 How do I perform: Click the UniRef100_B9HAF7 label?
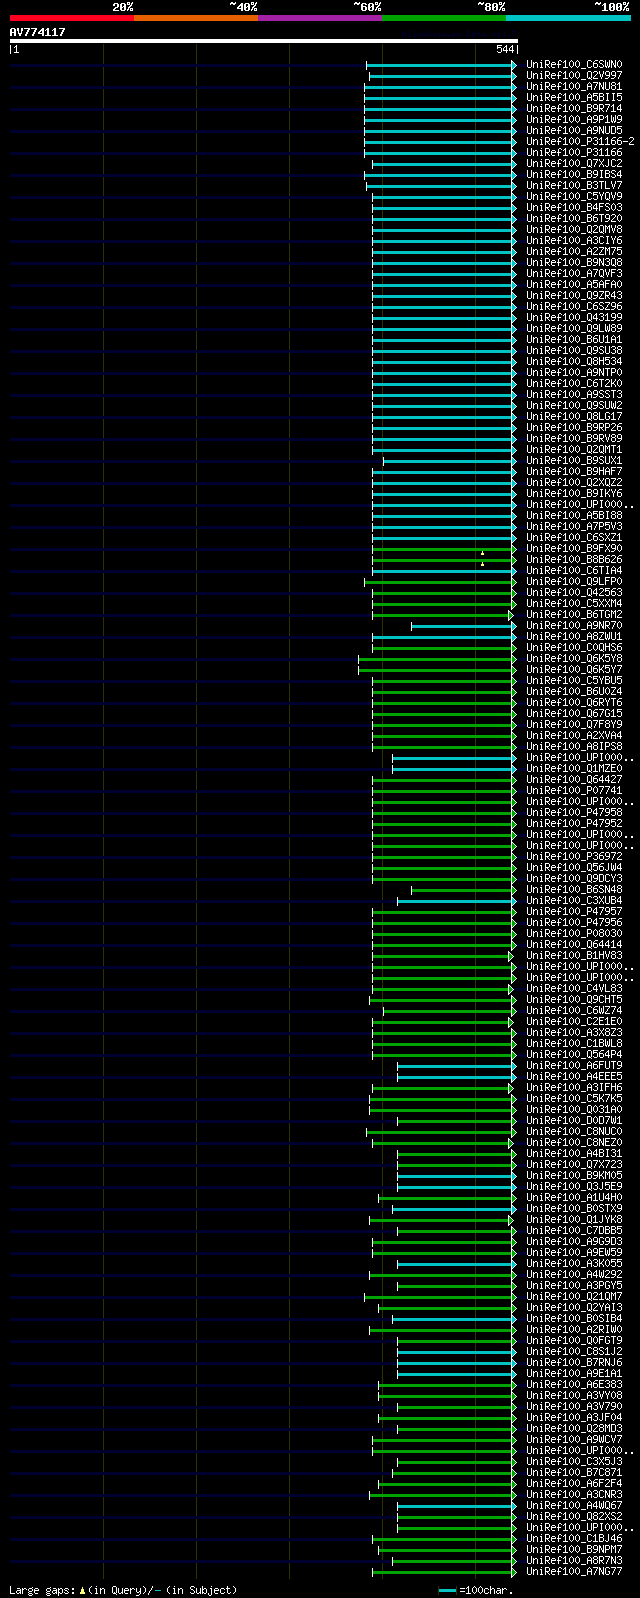click(574, 472)
